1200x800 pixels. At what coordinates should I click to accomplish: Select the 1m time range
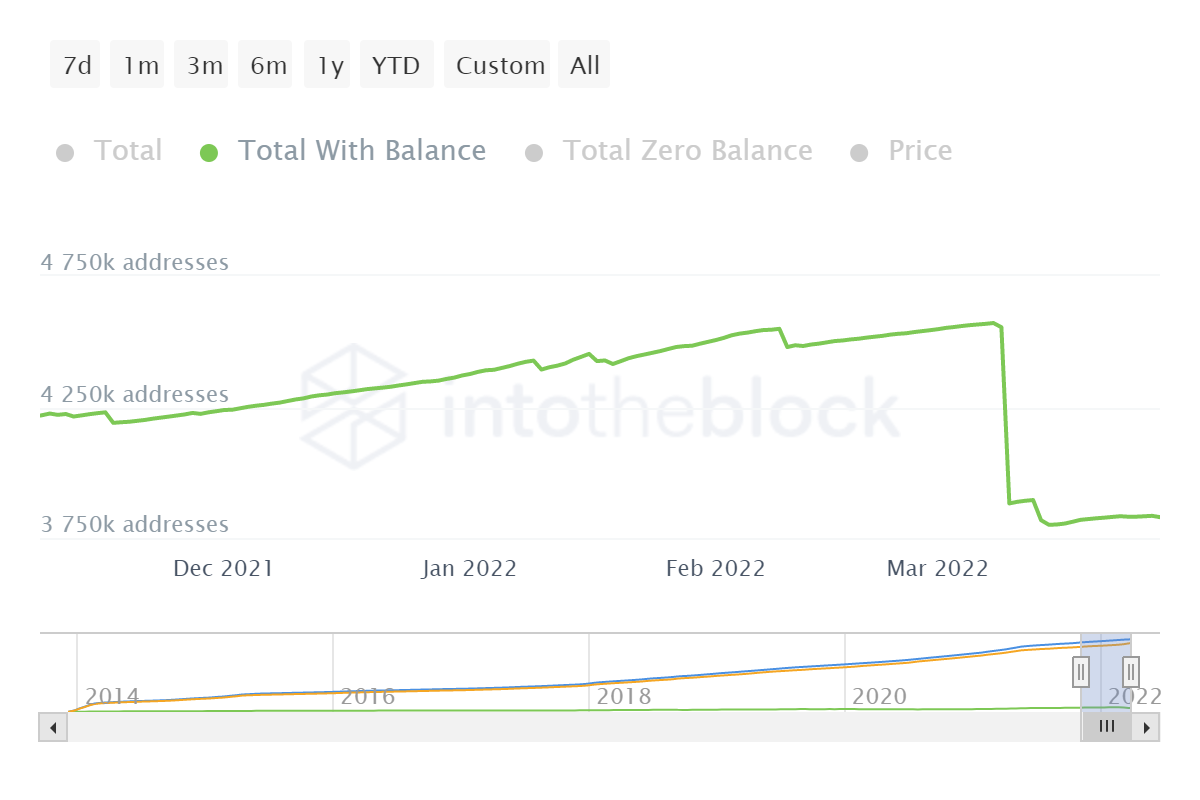click(x=140, y=66)
